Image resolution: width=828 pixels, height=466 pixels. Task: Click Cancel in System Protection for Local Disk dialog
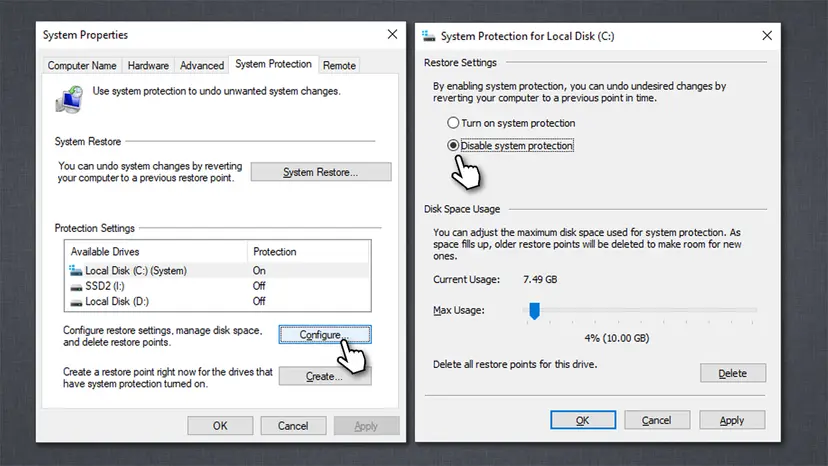pos(657,420)
